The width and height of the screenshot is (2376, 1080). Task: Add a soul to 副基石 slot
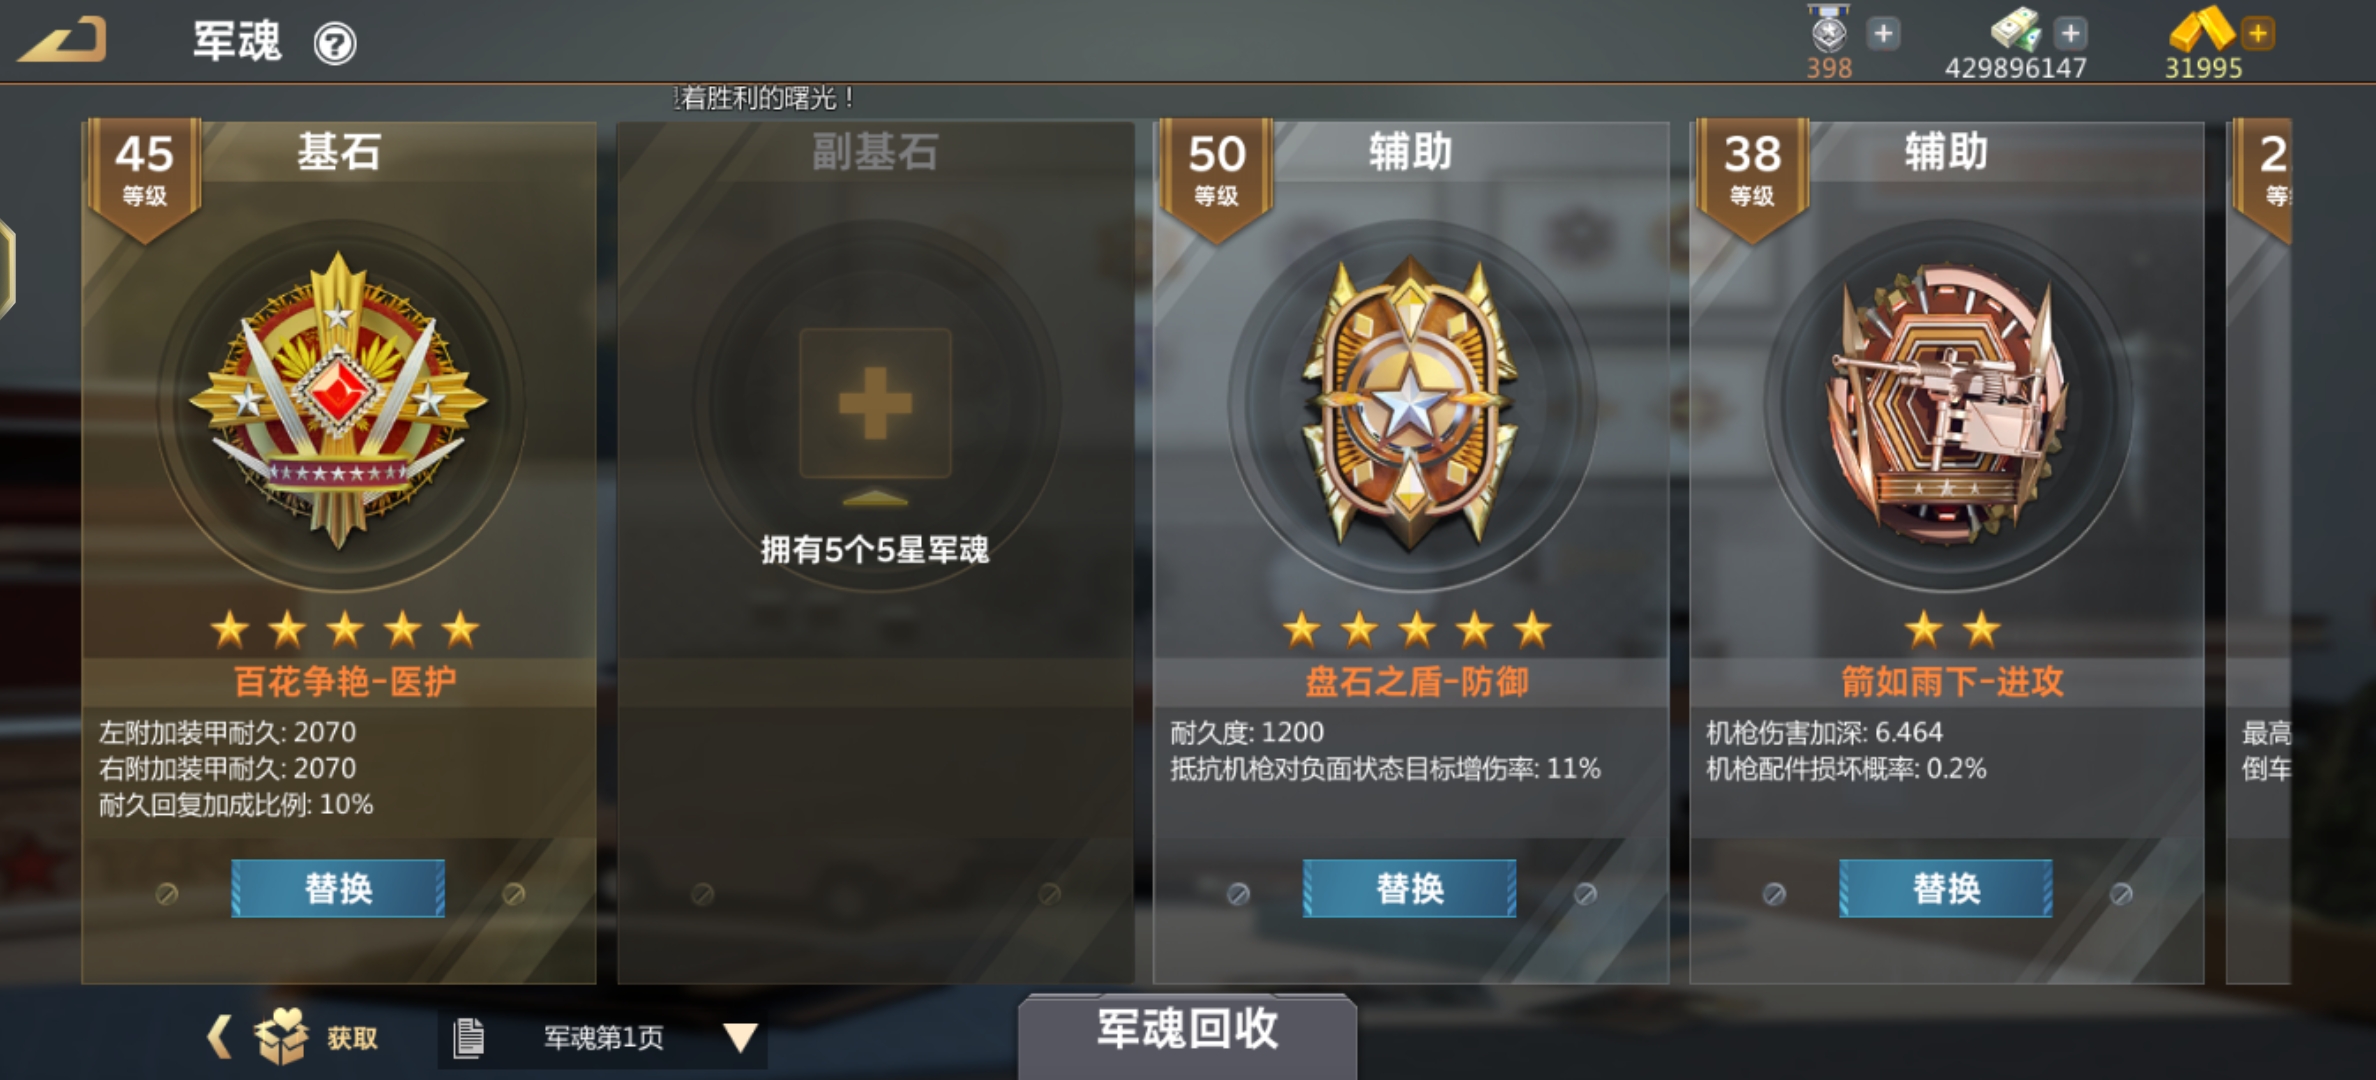click(x=875, y=403)
